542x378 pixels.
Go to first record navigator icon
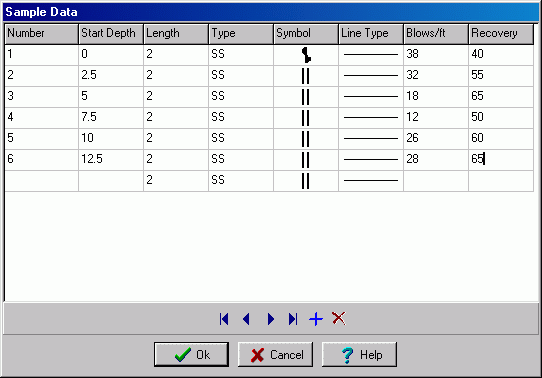point(224,319)
